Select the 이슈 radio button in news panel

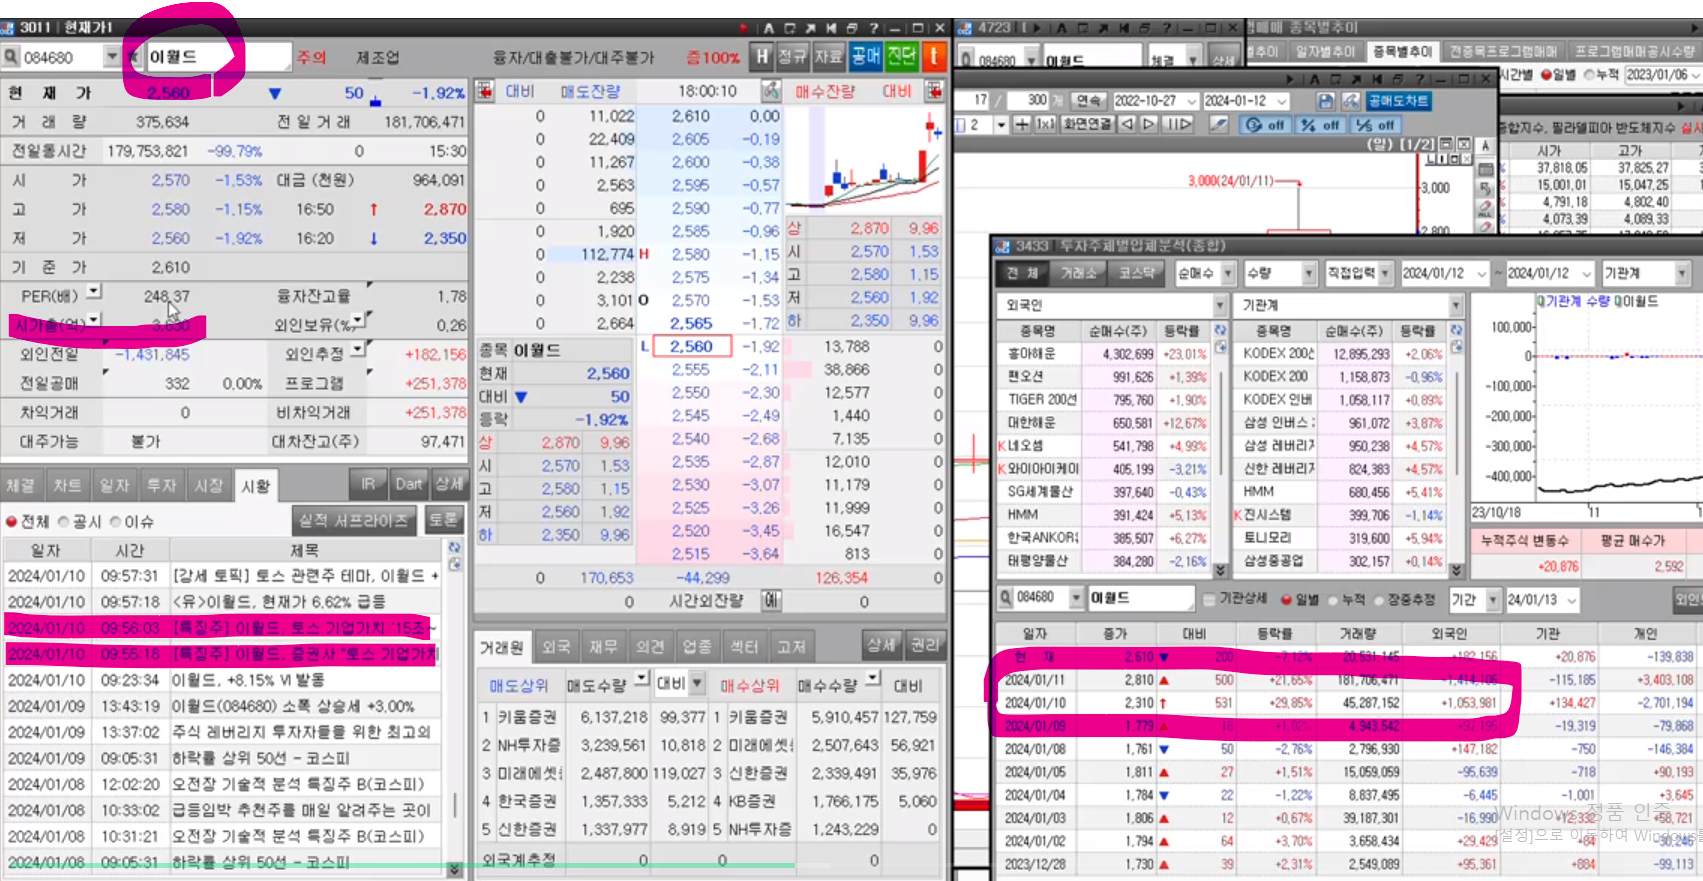point(115,521)
